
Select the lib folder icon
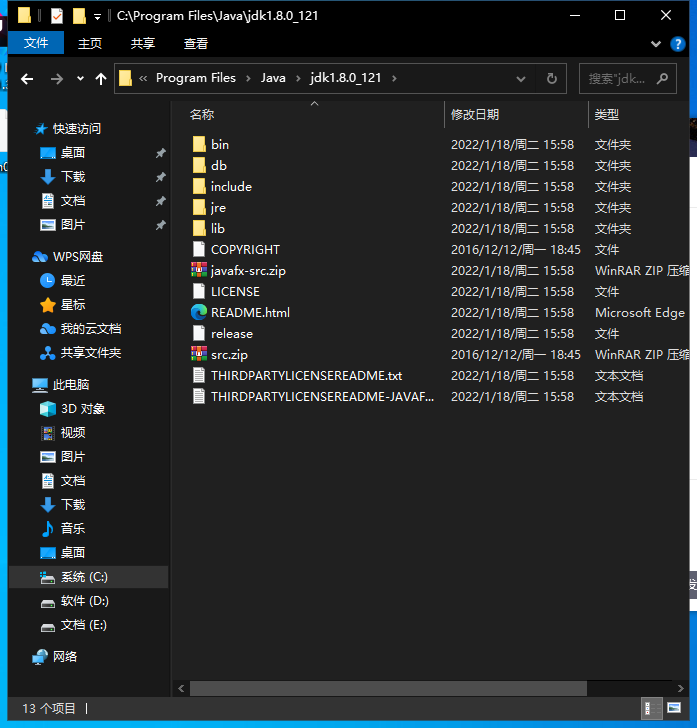[x=199, y=228]
